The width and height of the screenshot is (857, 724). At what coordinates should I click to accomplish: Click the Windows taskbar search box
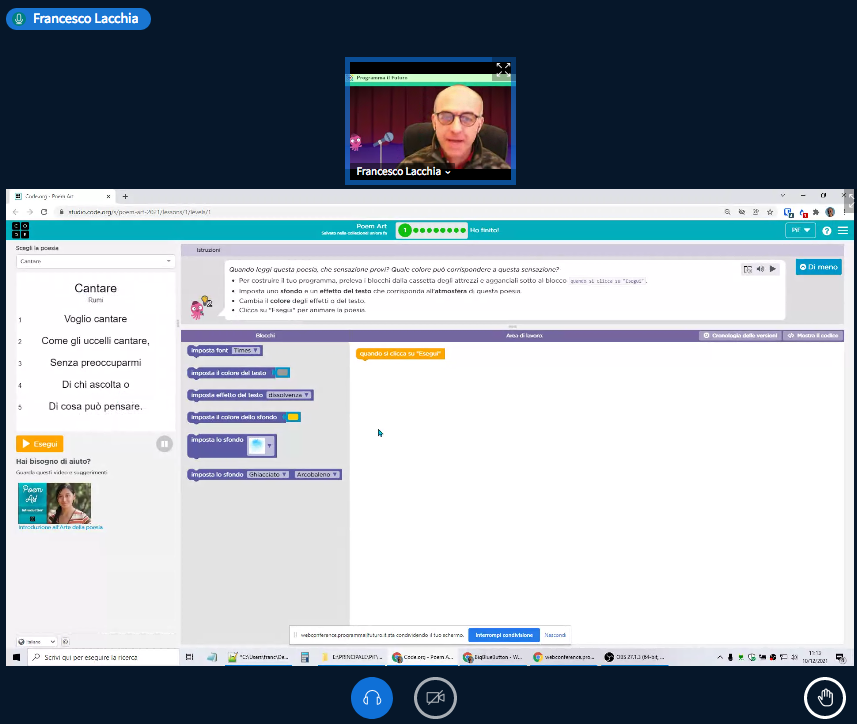pyautogui.click(x=103, y=657)
